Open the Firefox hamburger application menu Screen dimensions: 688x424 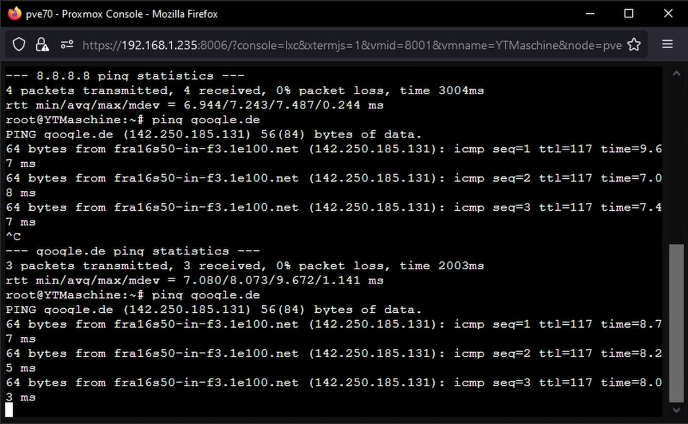[667, 44]
